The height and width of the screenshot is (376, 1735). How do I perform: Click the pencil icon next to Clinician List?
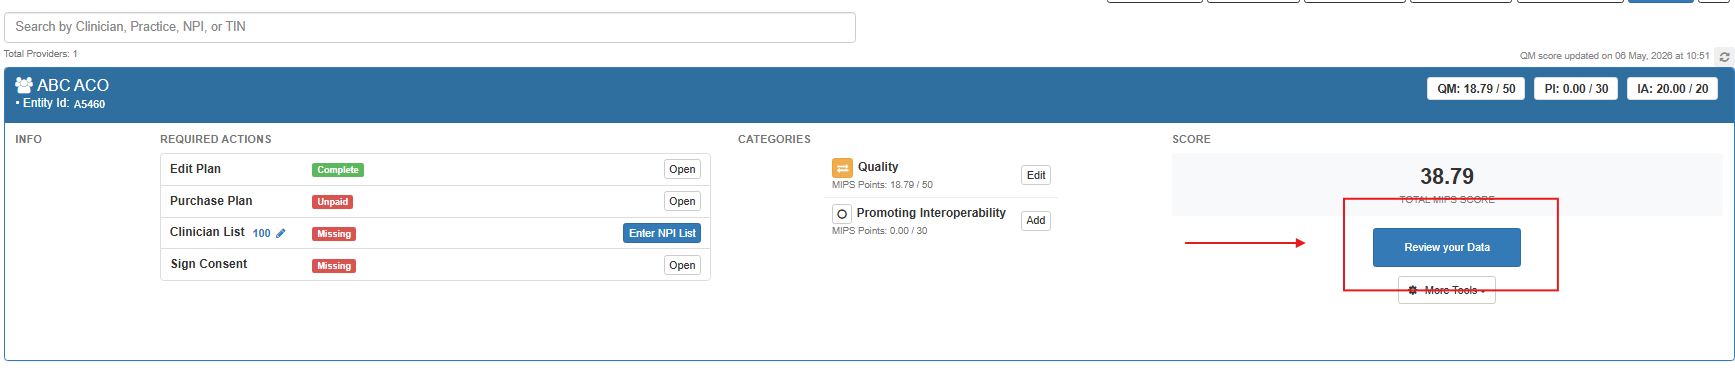pyautogui.click(x=281, y=233)
